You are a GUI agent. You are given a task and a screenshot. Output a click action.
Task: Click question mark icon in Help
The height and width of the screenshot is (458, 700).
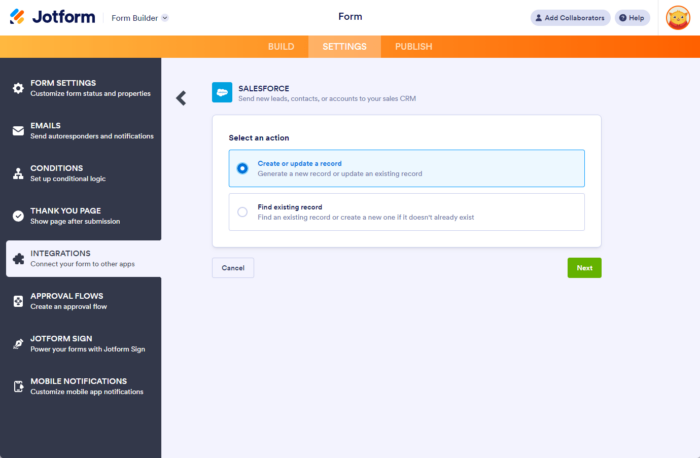(622, 18)
